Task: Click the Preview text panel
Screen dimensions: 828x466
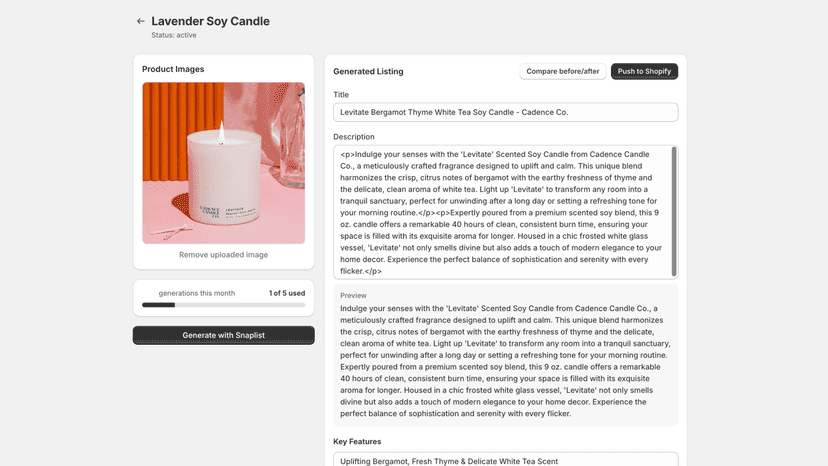Action: coord(505,355)
